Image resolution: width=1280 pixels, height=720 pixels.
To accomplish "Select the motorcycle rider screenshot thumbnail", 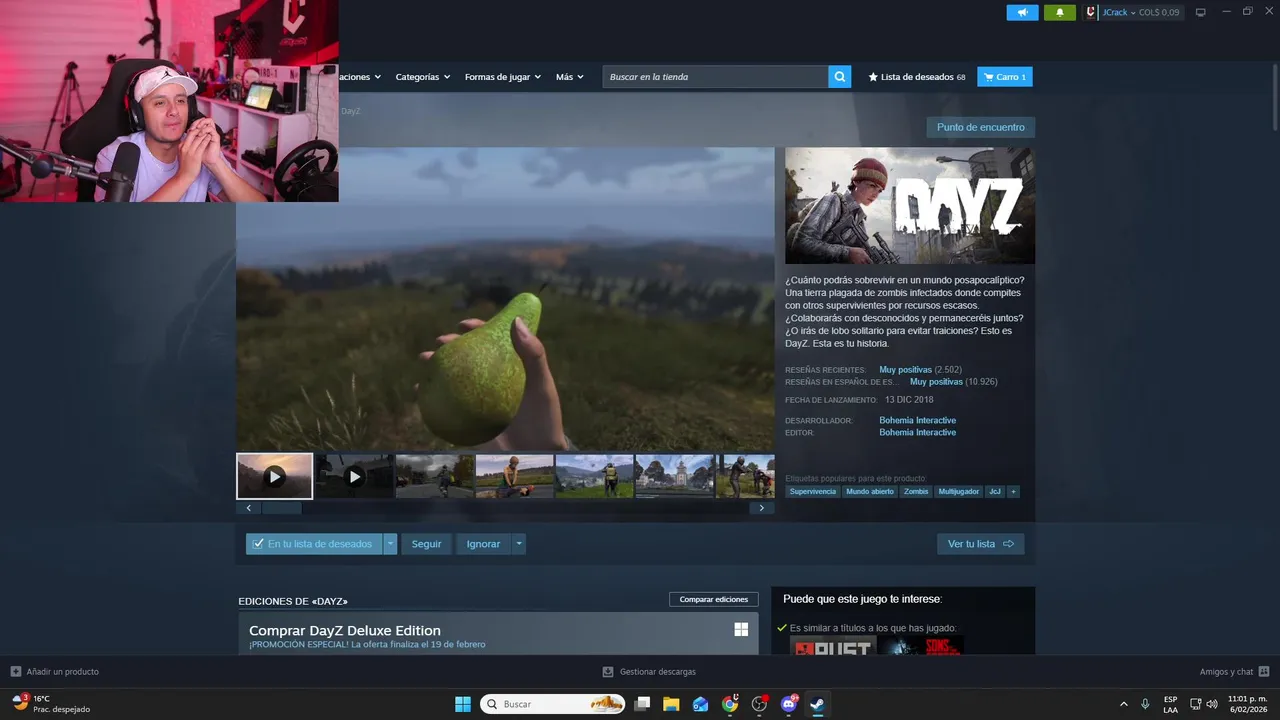I will coord(434,476).
